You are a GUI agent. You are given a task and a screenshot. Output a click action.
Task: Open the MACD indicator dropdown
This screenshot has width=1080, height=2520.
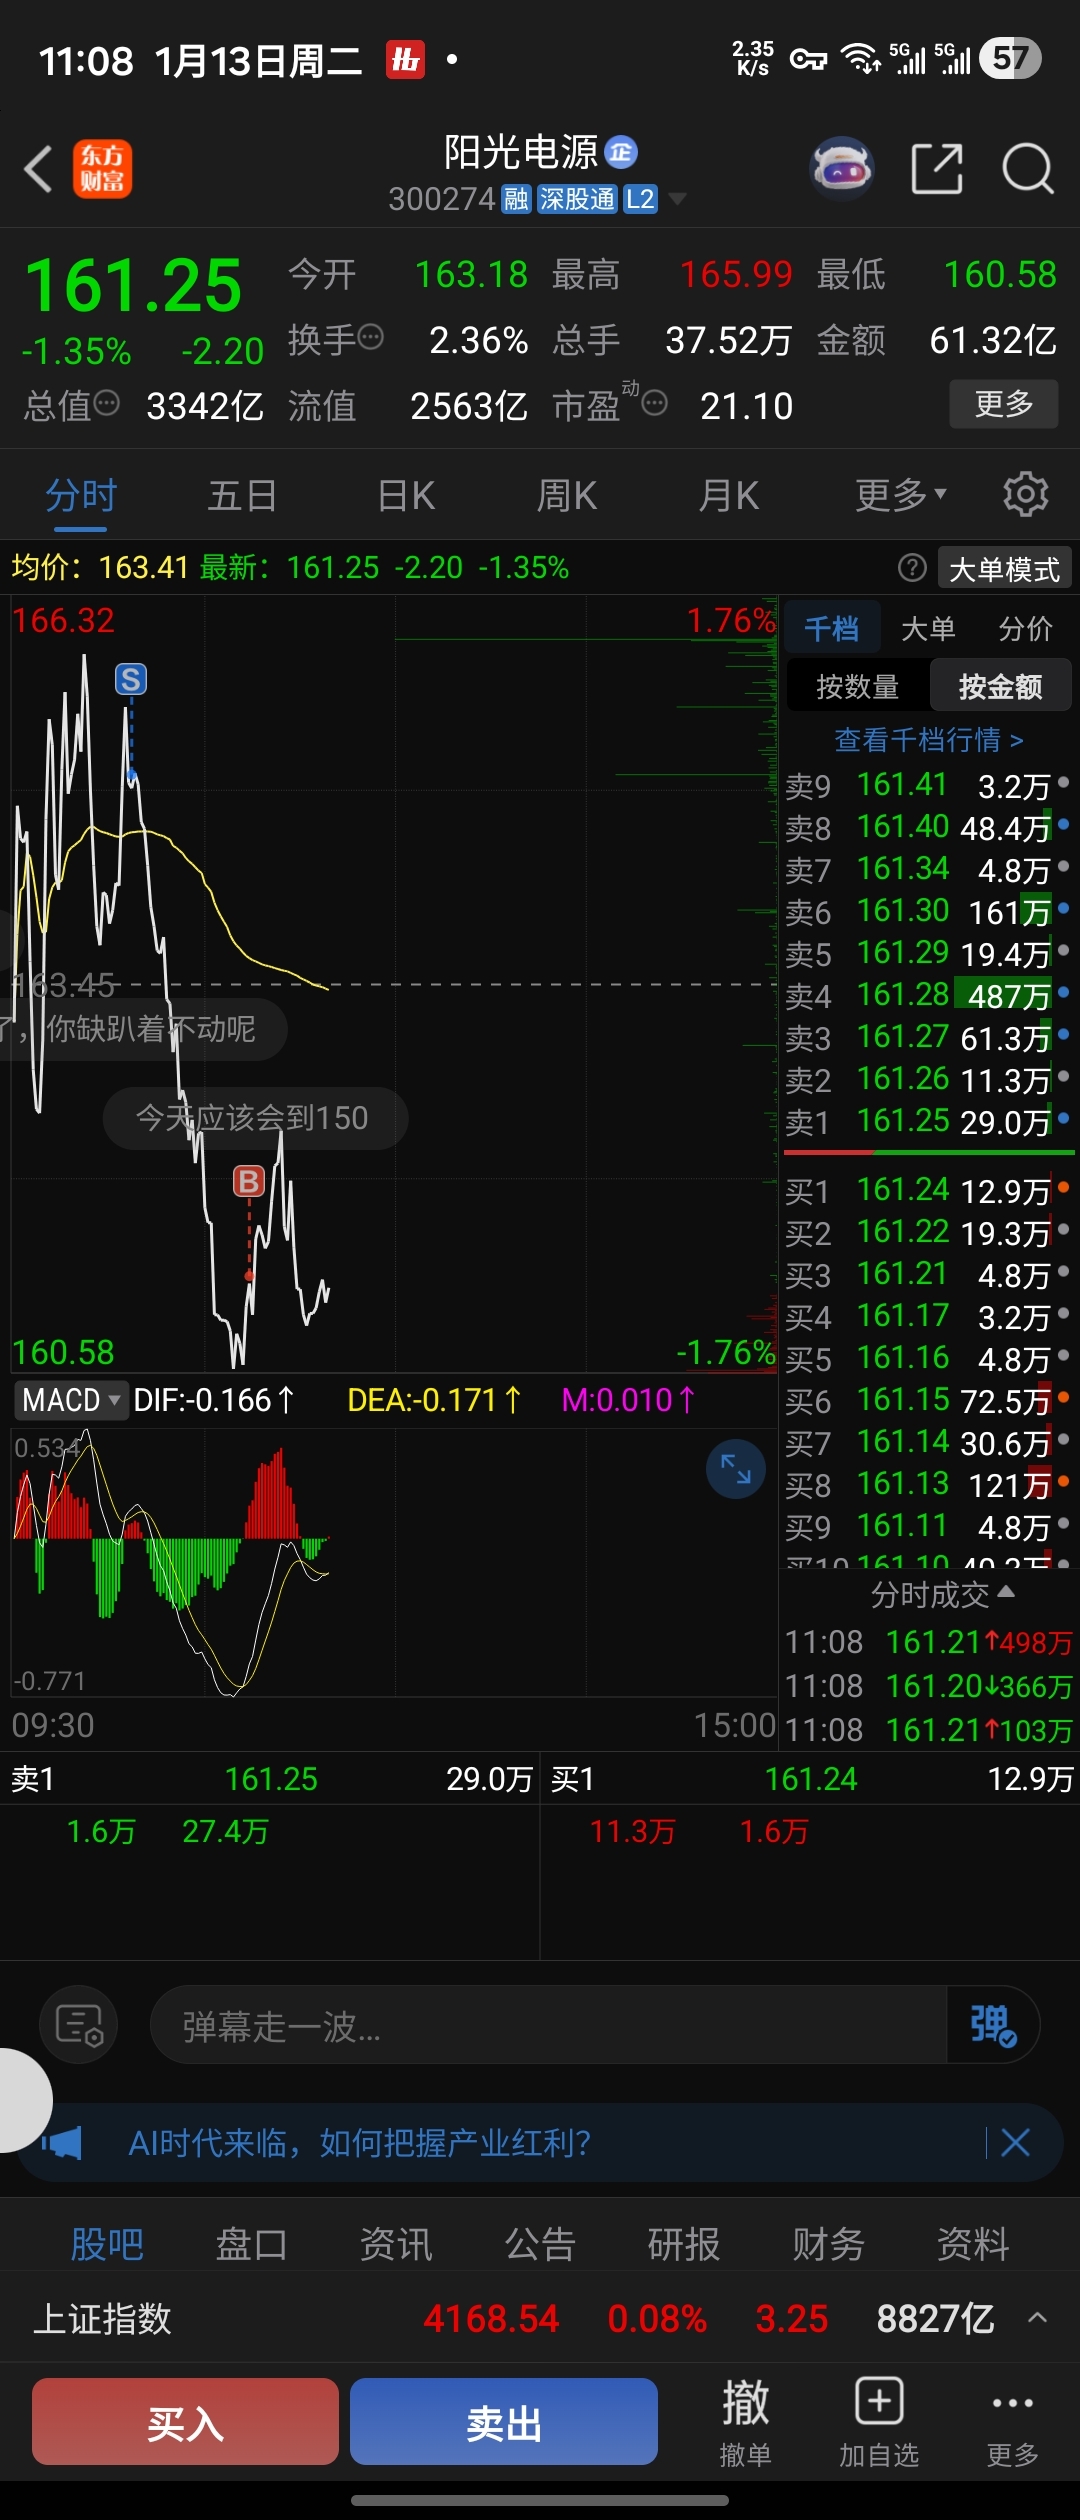(70, 1400)
